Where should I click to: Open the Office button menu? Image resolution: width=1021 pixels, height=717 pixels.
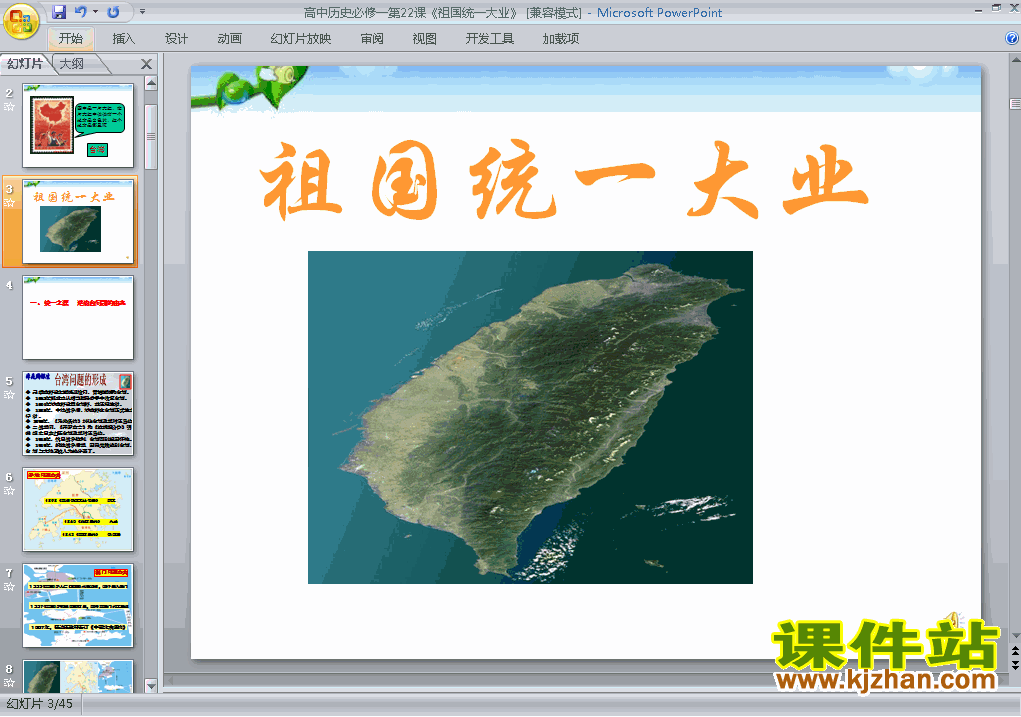coord(21,21)
